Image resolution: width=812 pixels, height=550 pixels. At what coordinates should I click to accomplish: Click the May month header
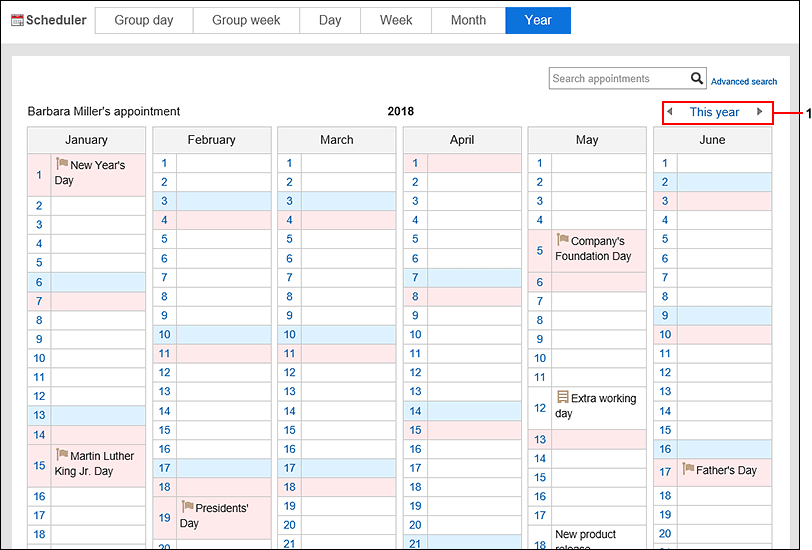click(x=587, y=140)
